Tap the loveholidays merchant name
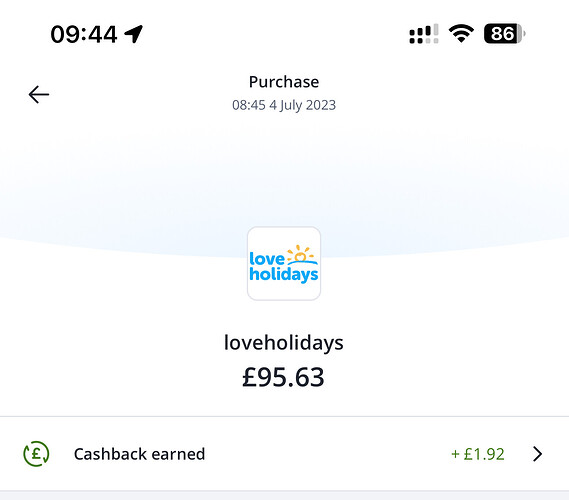This screenshot has width=569, height=500. [284, 343]
